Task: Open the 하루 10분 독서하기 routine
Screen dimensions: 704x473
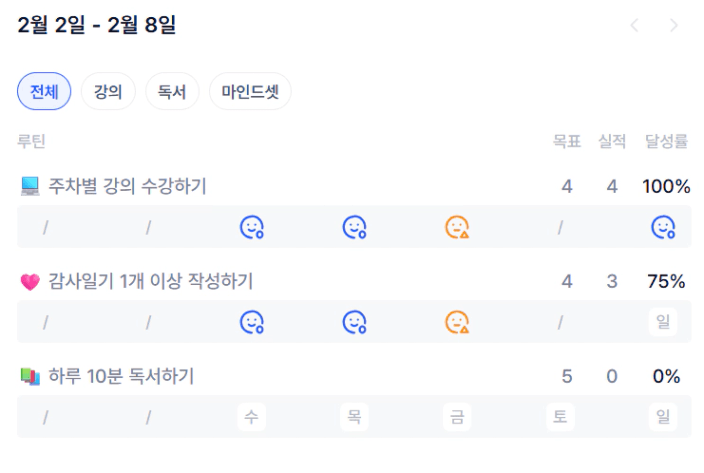Action: (x=121, y=377)
